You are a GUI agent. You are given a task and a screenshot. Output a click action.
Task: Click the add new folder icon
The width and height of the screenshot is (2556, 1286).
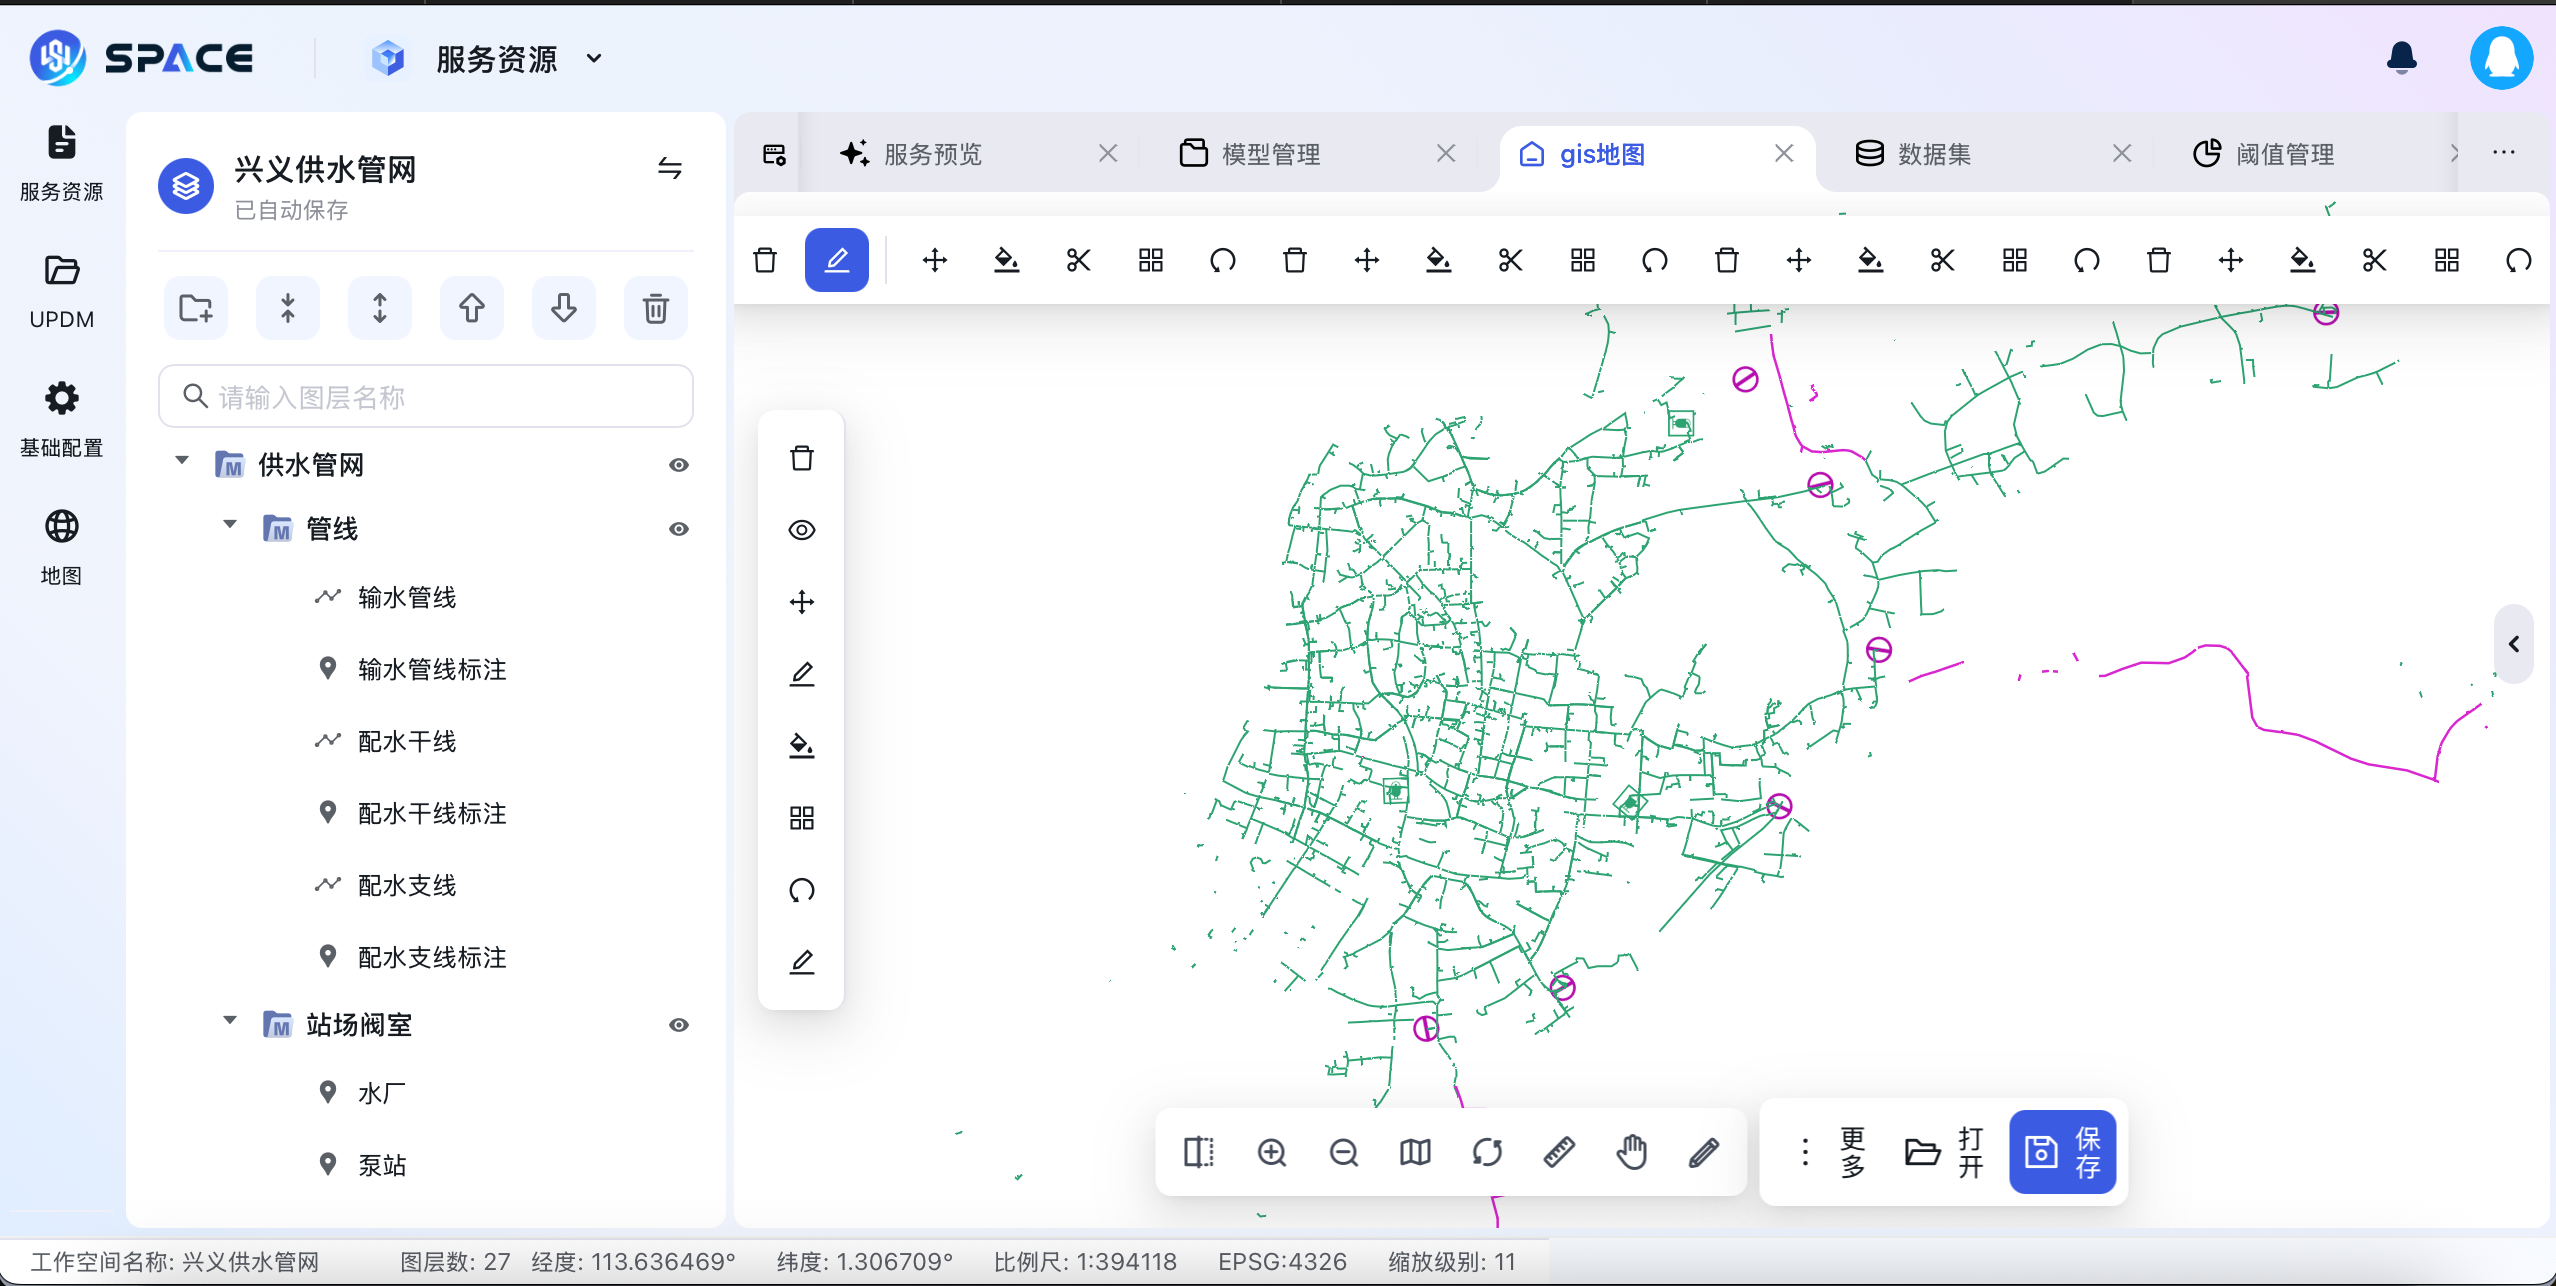tap(196, 308)
